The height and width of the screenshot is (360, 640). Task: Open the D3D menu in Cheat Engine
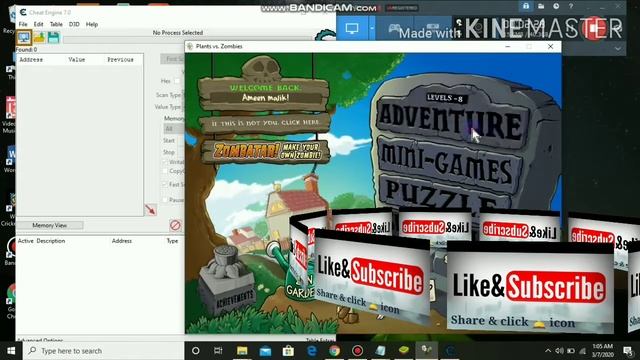74,24
